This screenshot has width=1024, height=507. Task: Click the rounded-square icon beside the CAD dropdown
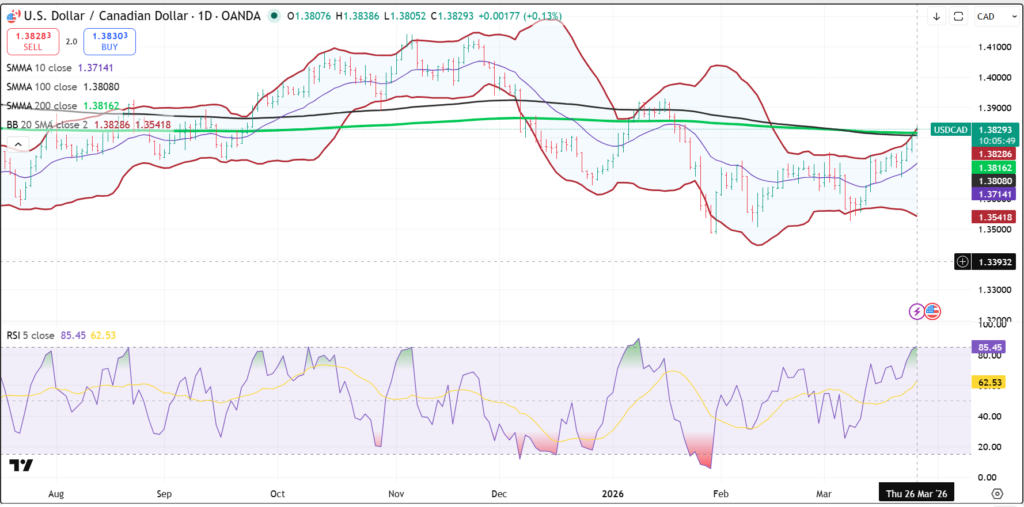(x=958, y=16)
